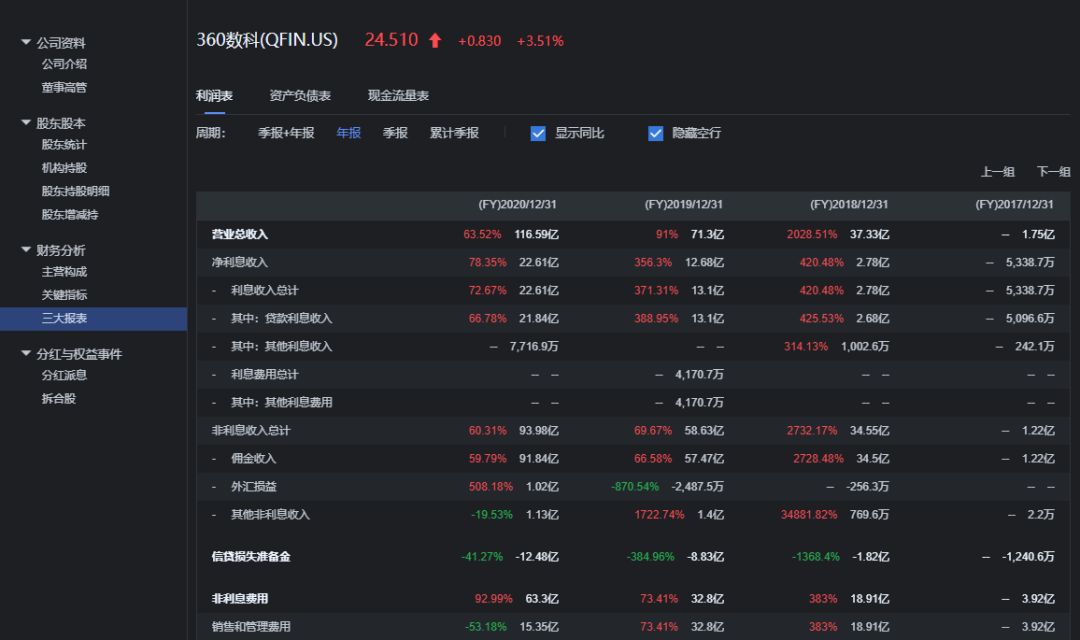This screenshot has height=640, width=1080.
Task: Toggle 隐藏空行 checkbox
Action: 656,133
